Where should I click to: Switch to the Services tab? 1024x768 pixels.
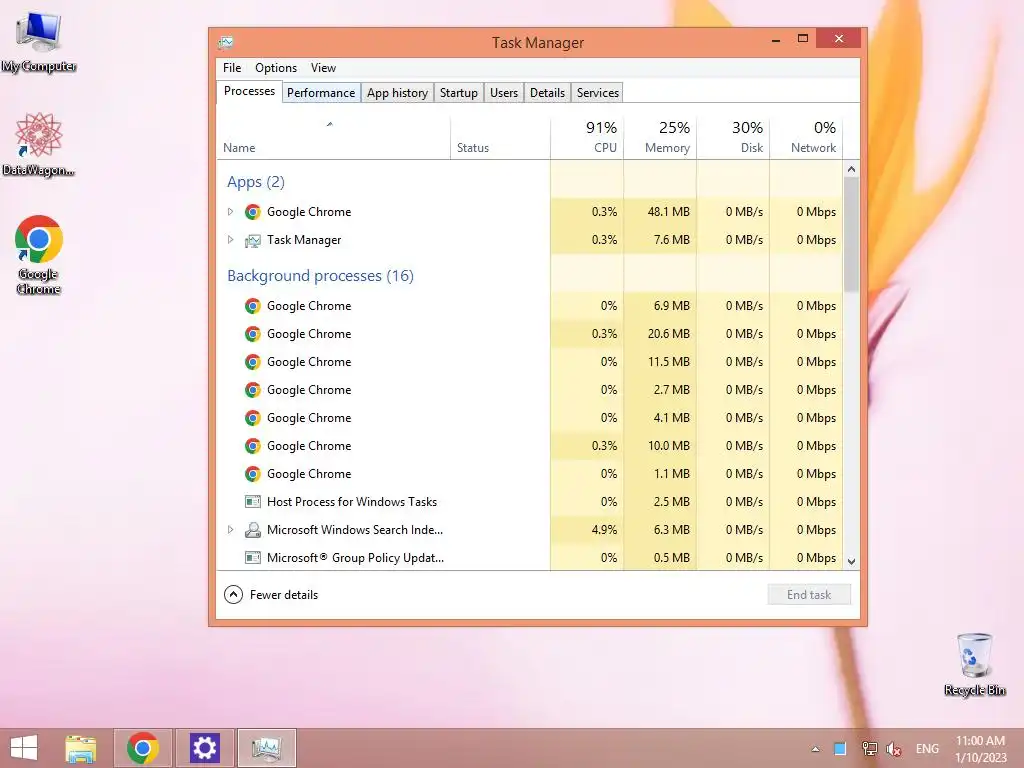(598, 93)
